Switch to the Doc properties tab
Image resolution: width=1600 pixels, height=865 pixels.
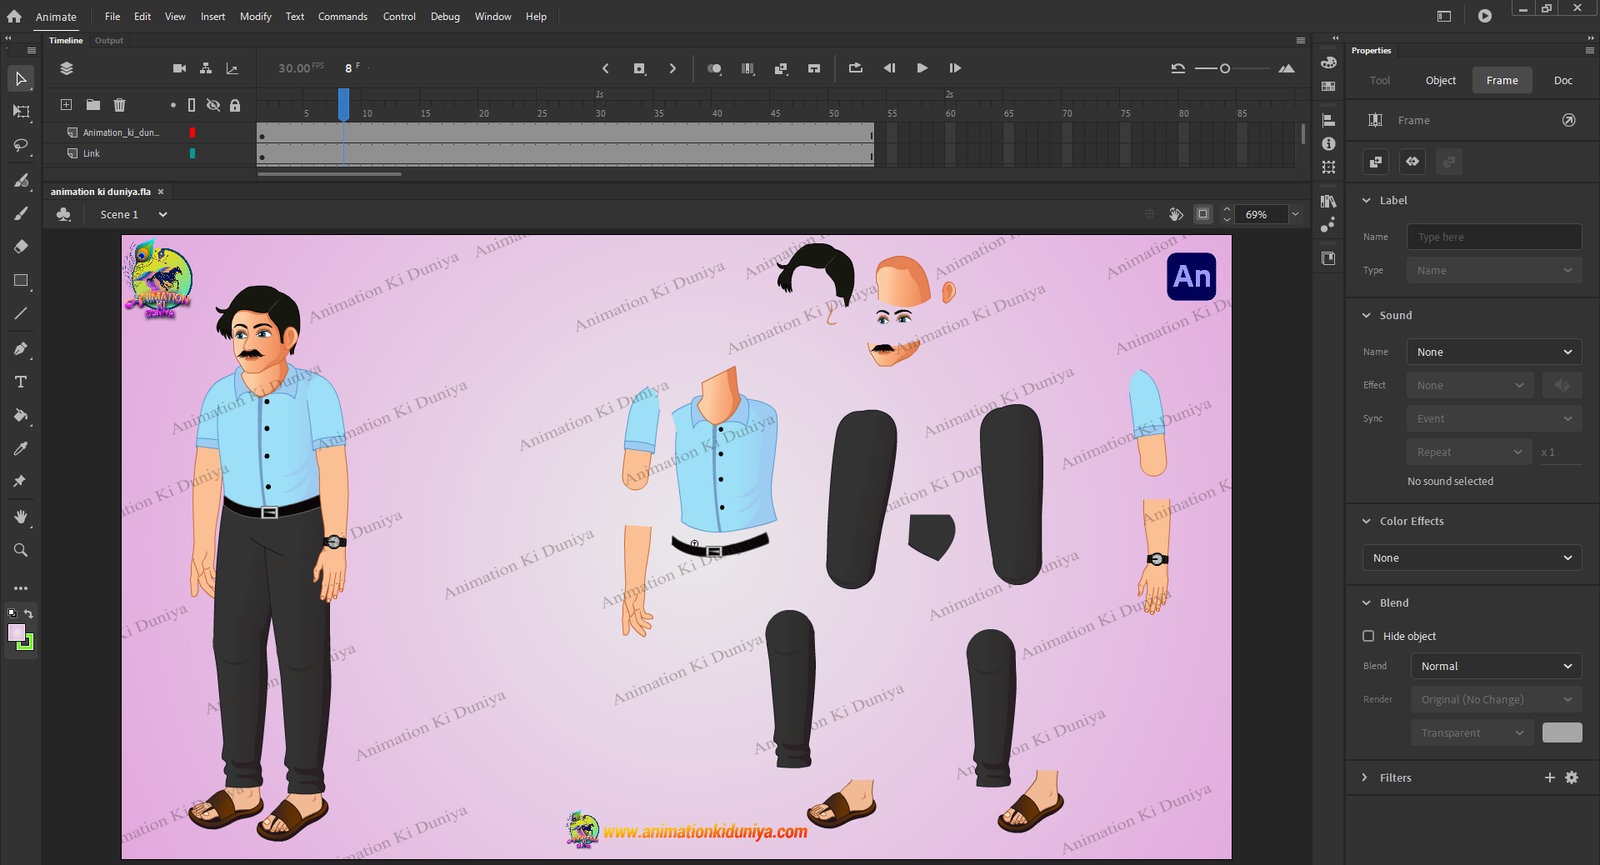click(1563, 80)
